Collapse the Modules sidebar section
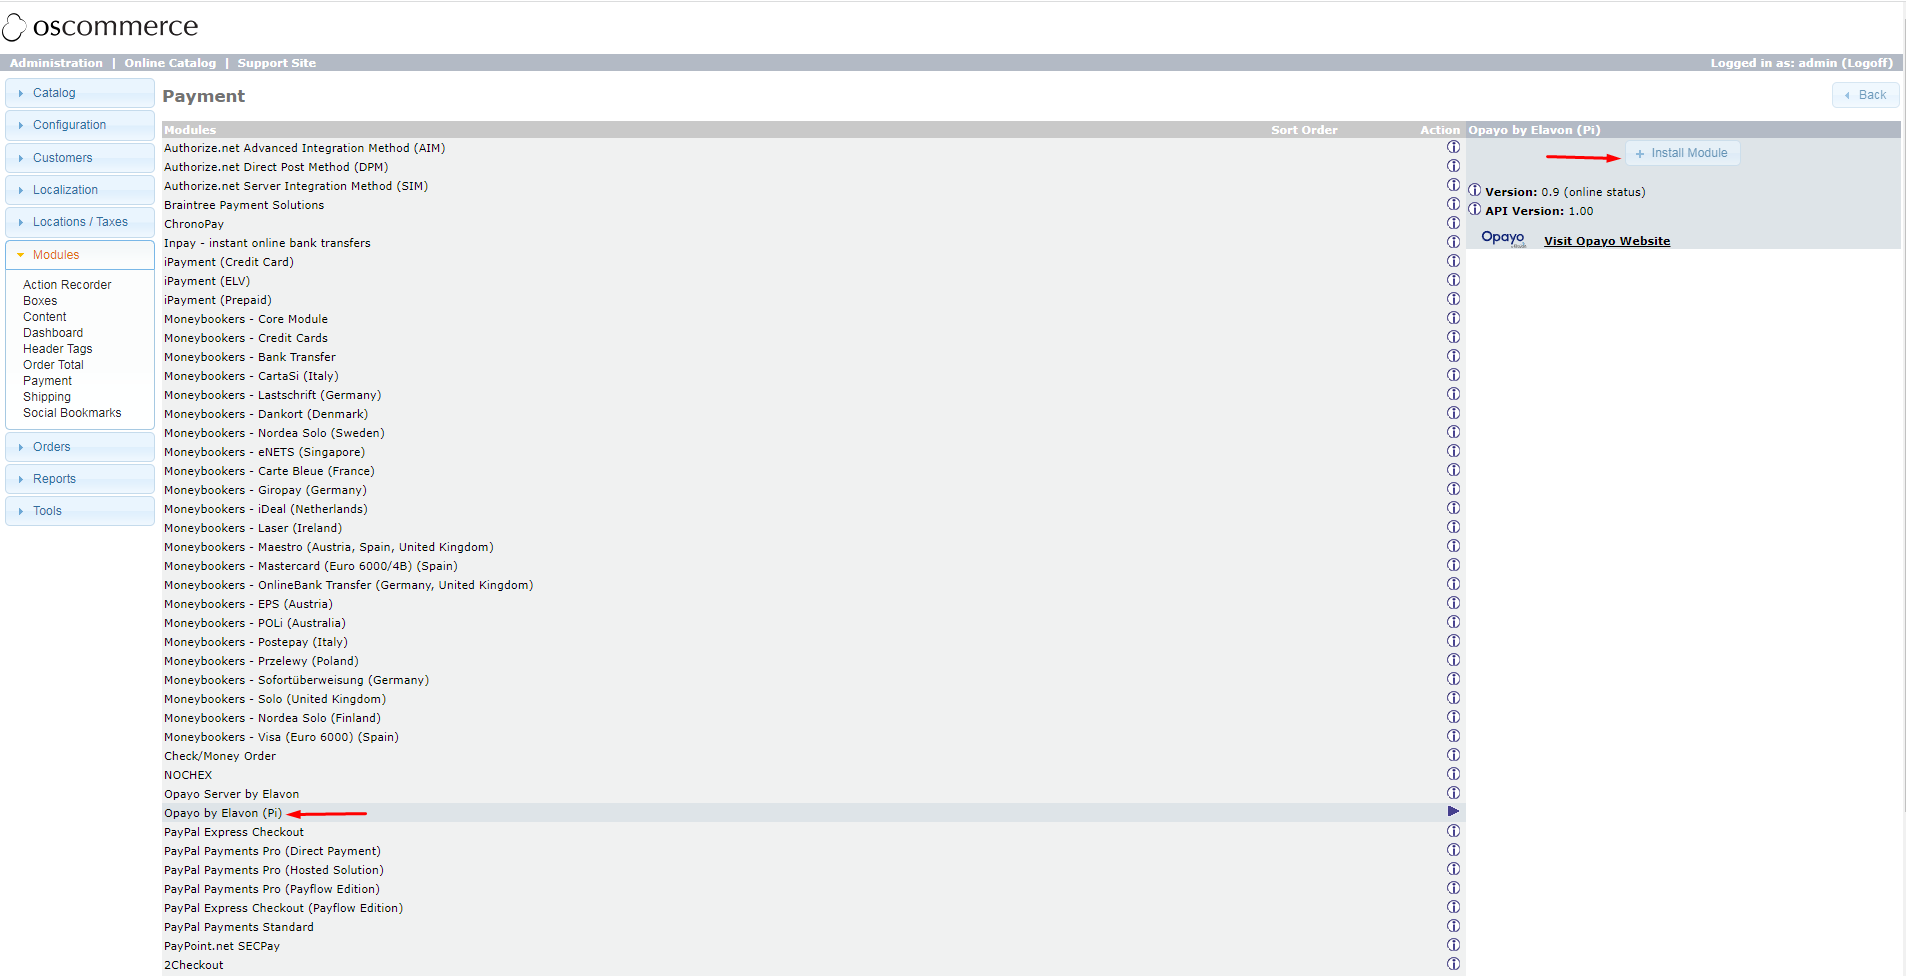 (x=80, y=255)
